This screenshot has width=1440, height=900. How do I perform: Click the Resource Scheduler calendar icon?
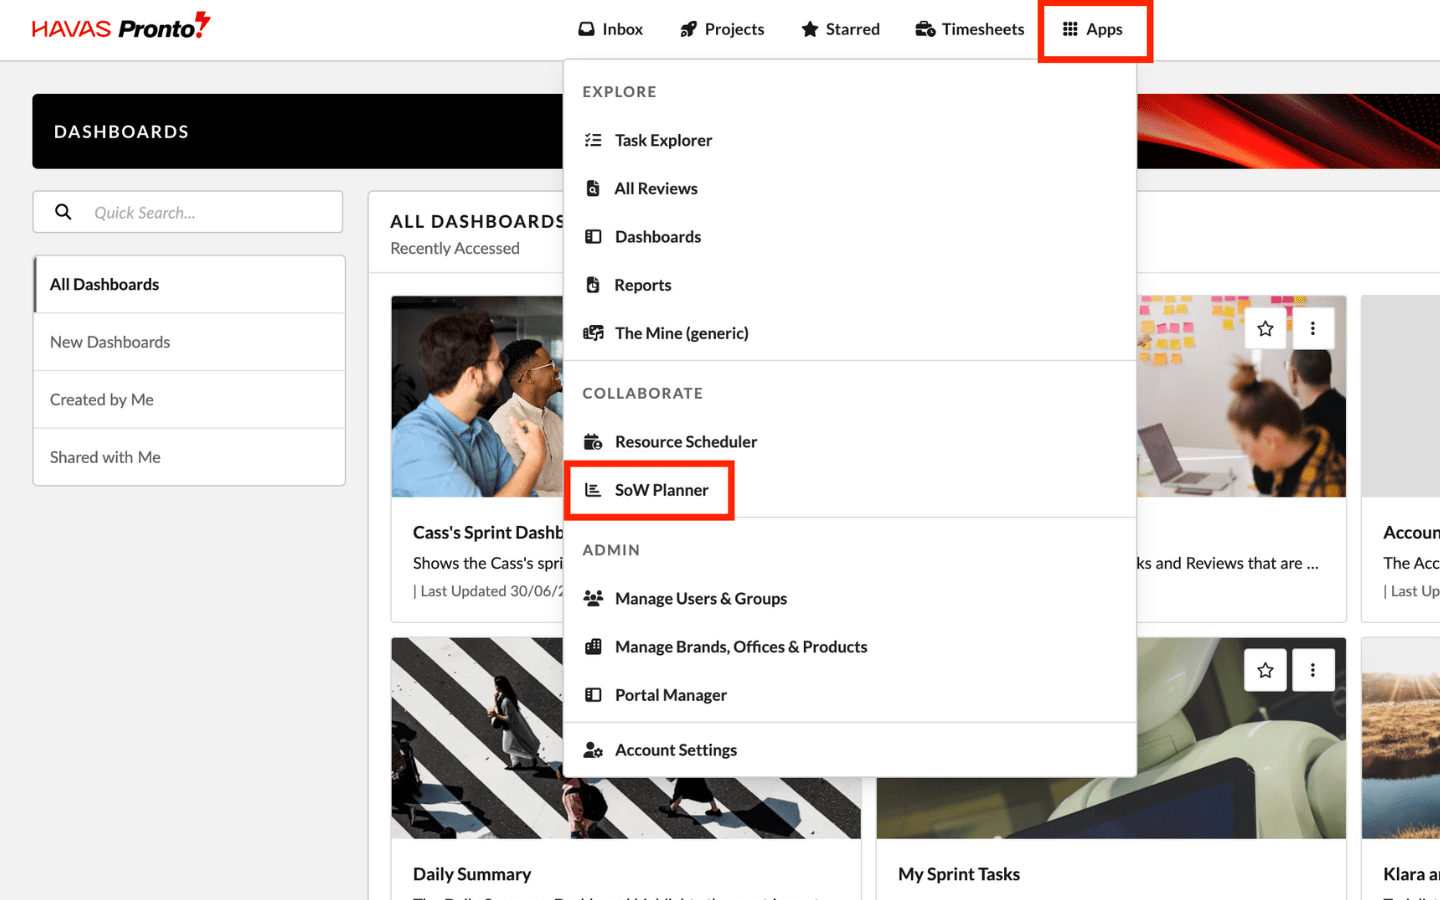tap(593, 442)
